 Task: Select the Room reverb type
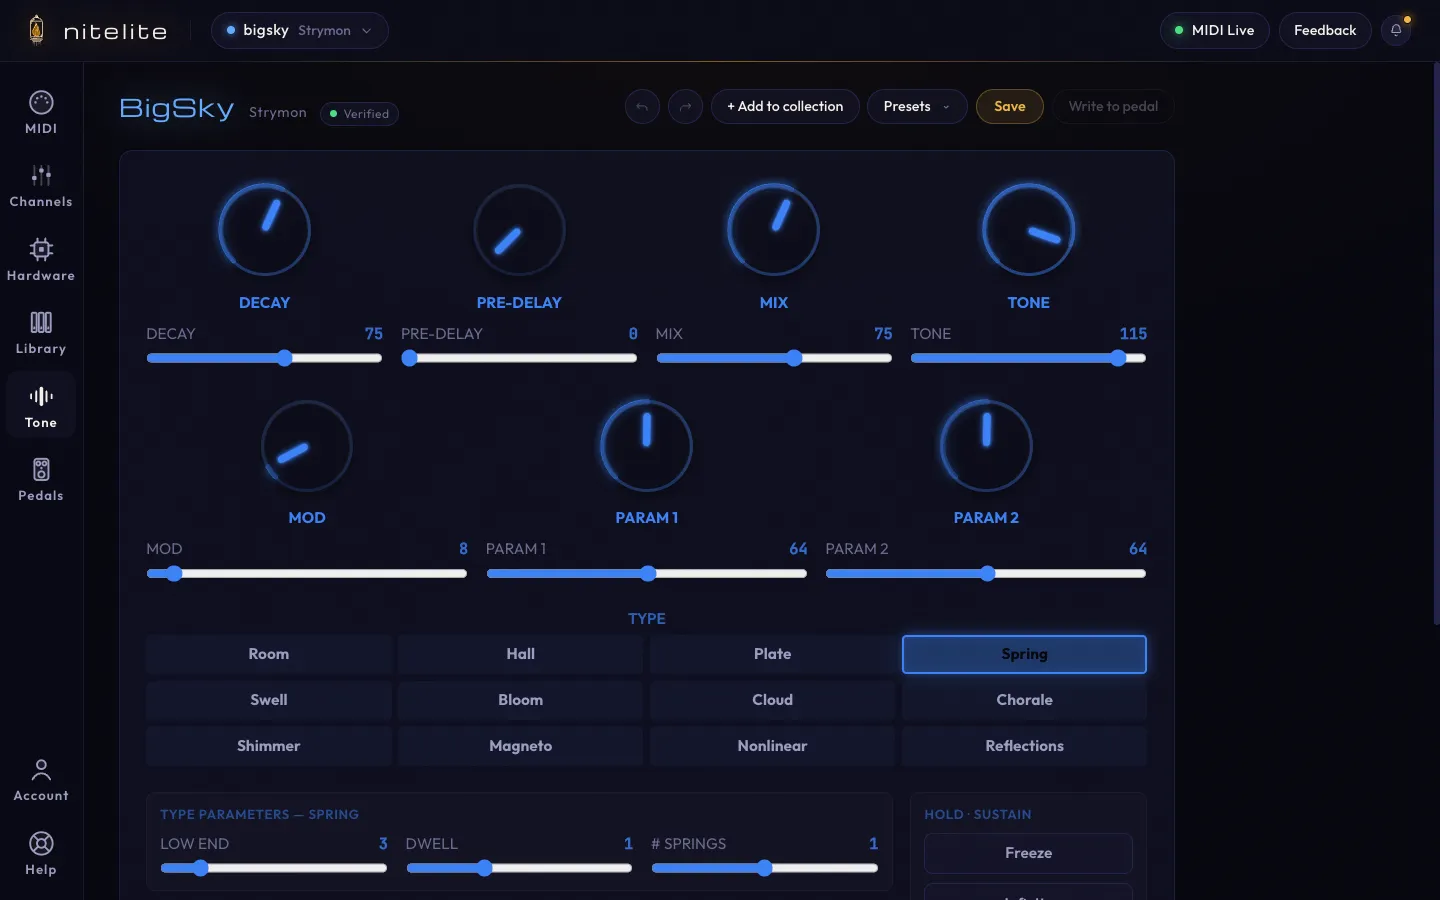click(269, 654)
